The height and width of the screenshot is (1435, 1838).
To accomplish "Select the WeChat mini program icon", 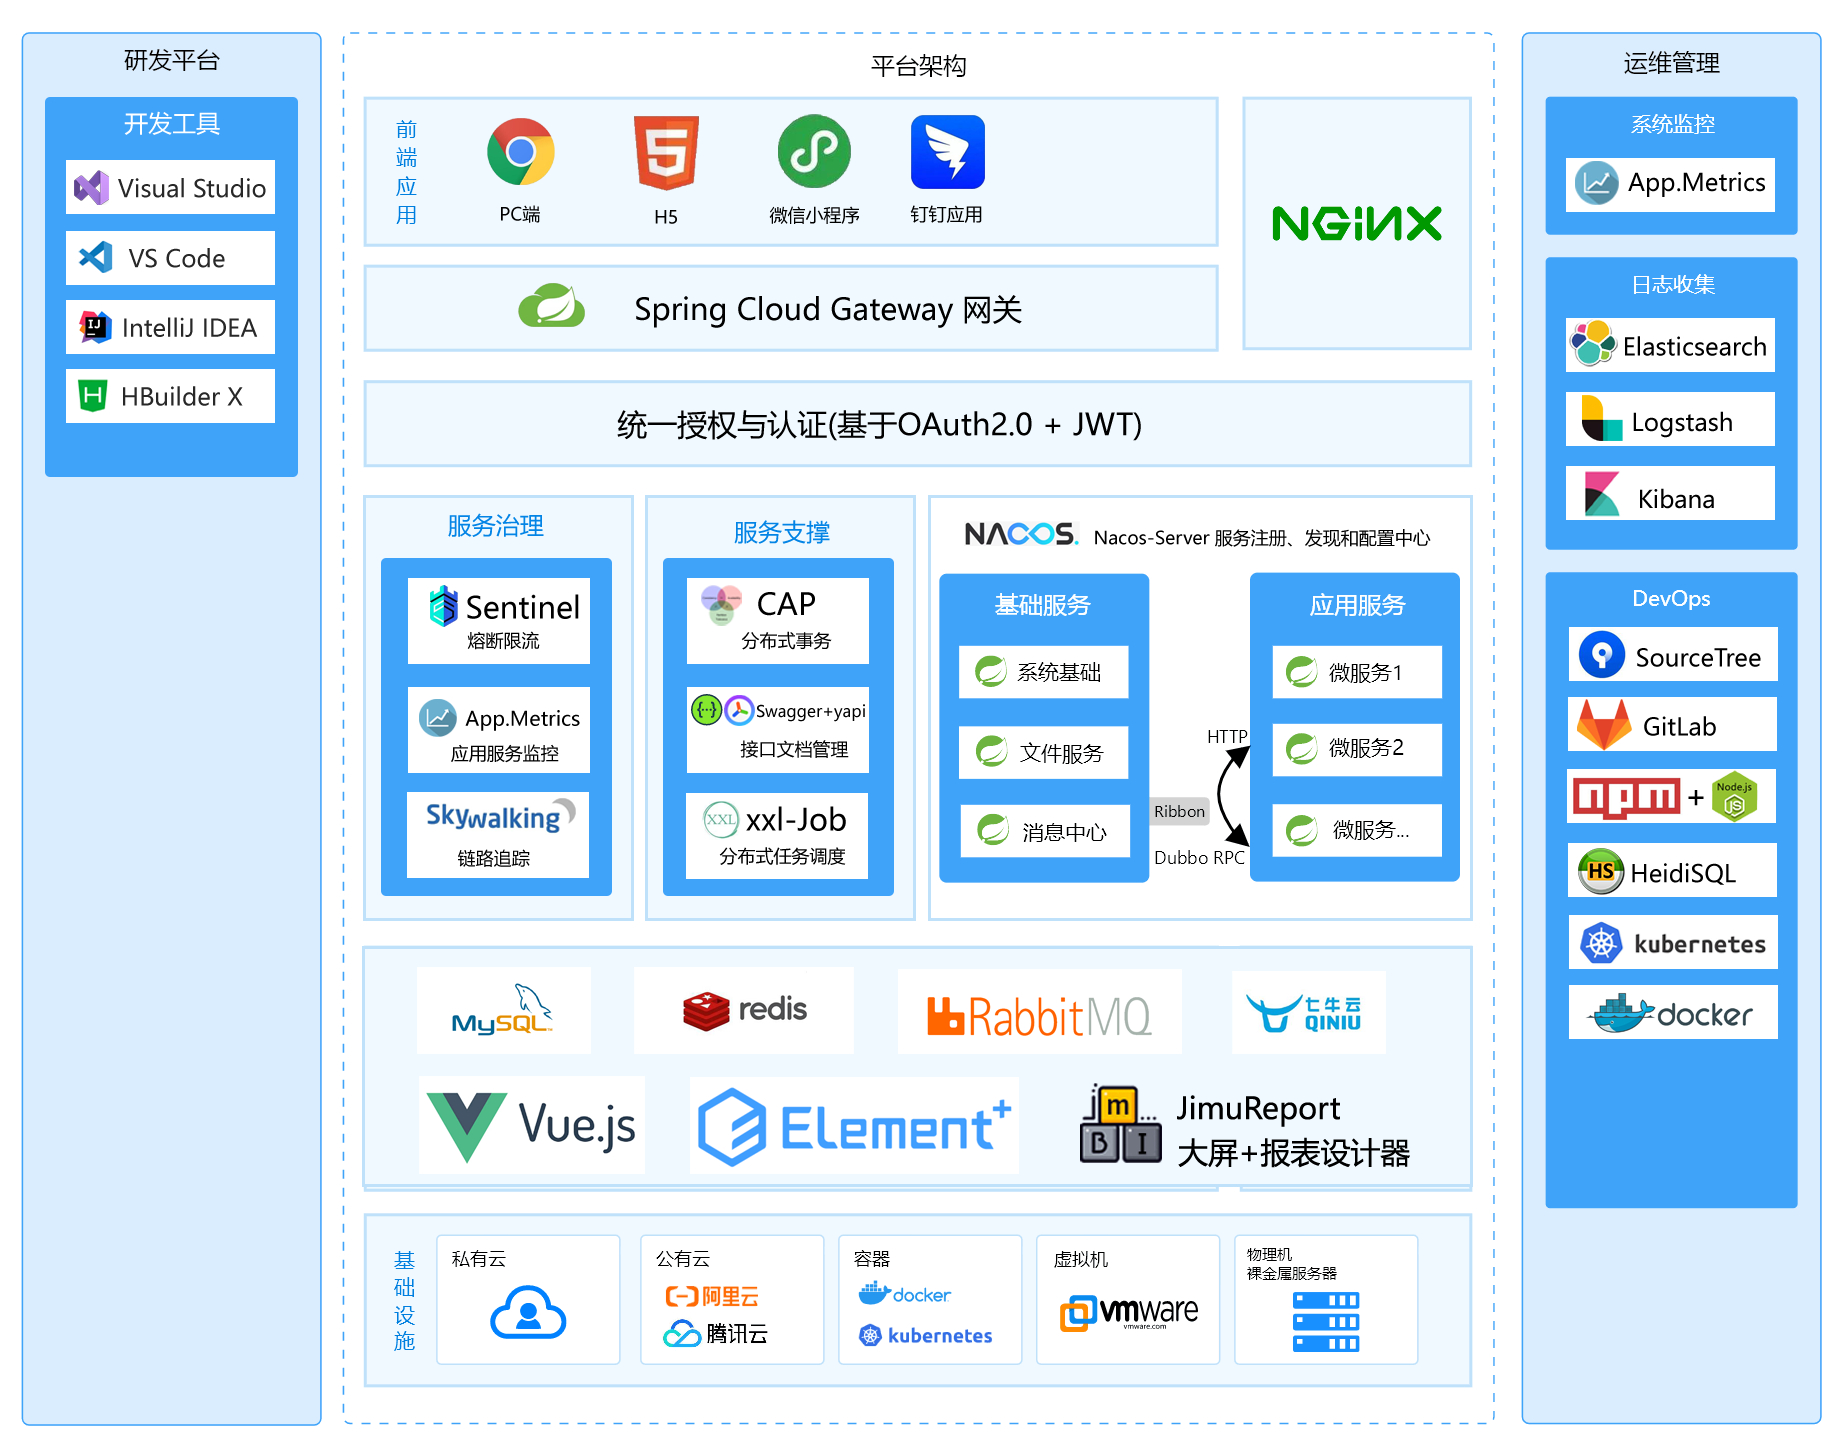I will [814, 151].
